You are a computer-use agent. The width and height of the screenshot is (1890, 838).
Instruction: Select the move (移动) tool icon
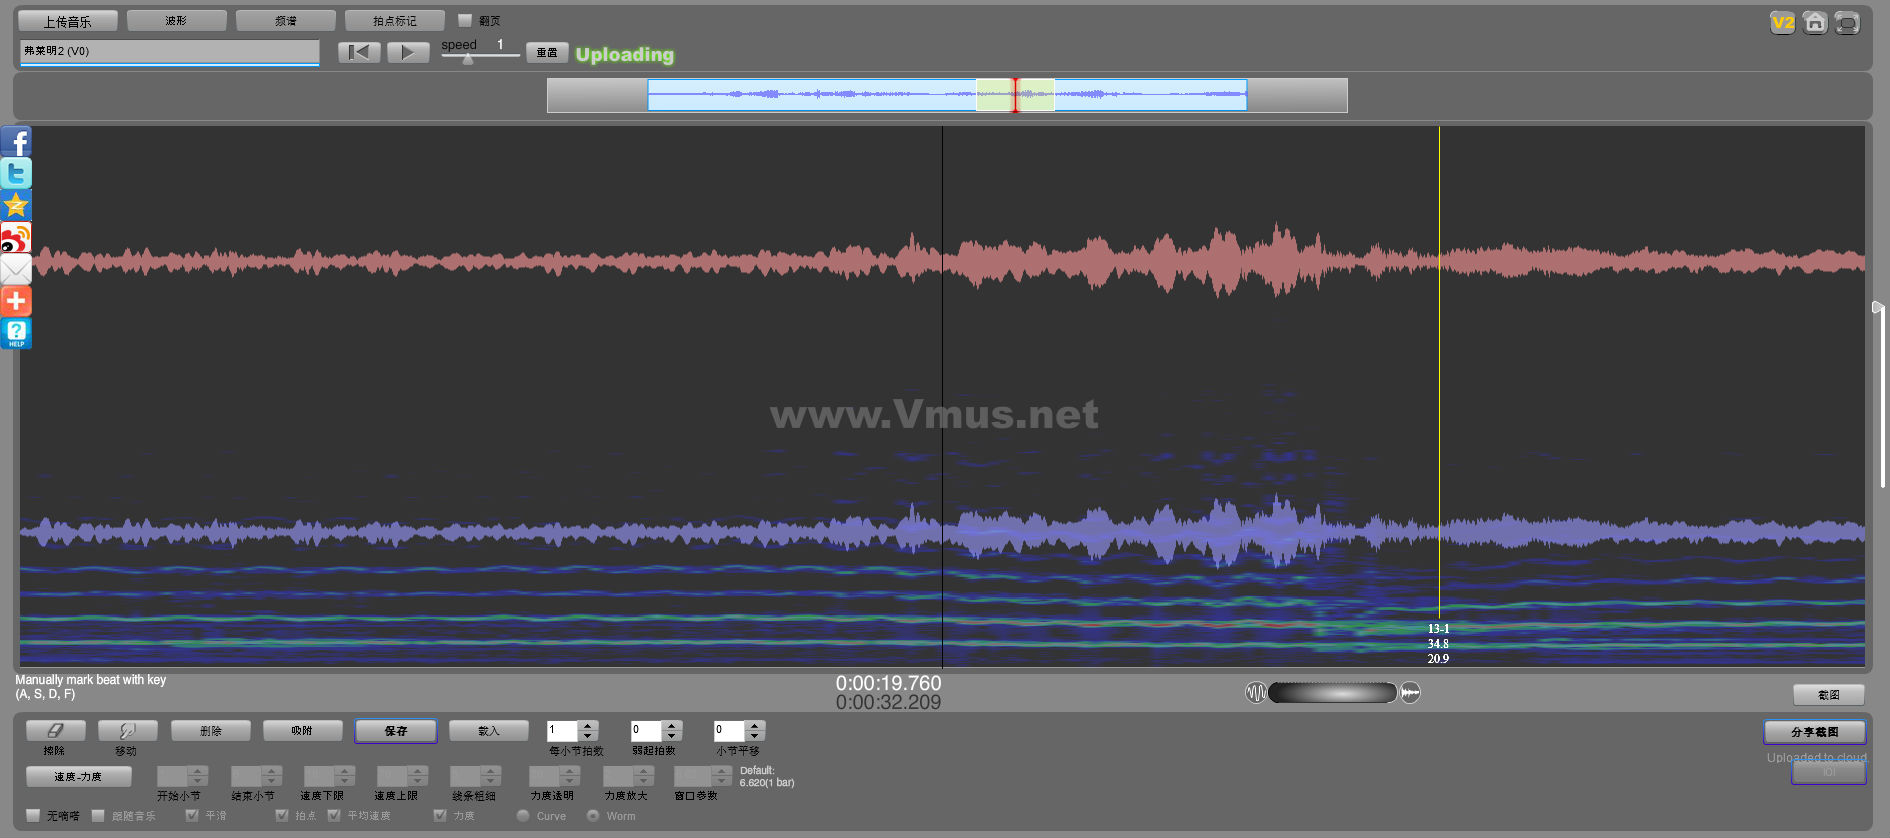coord(127,731)
